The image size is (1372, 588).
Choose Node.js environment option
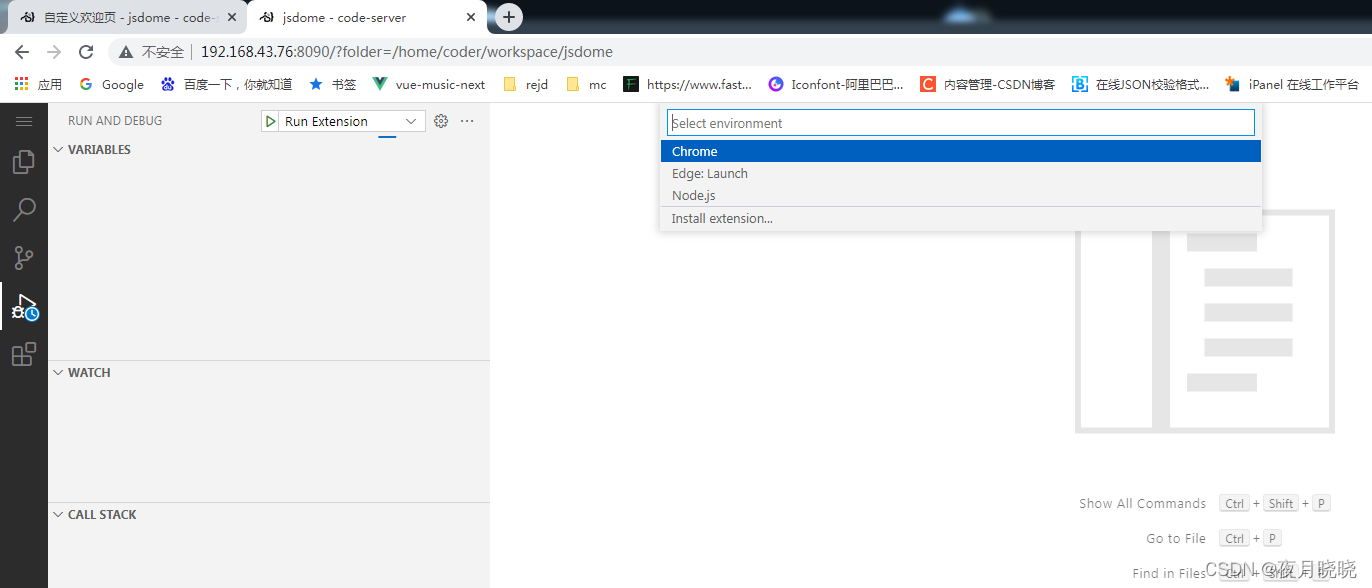(x=961, y=195)
